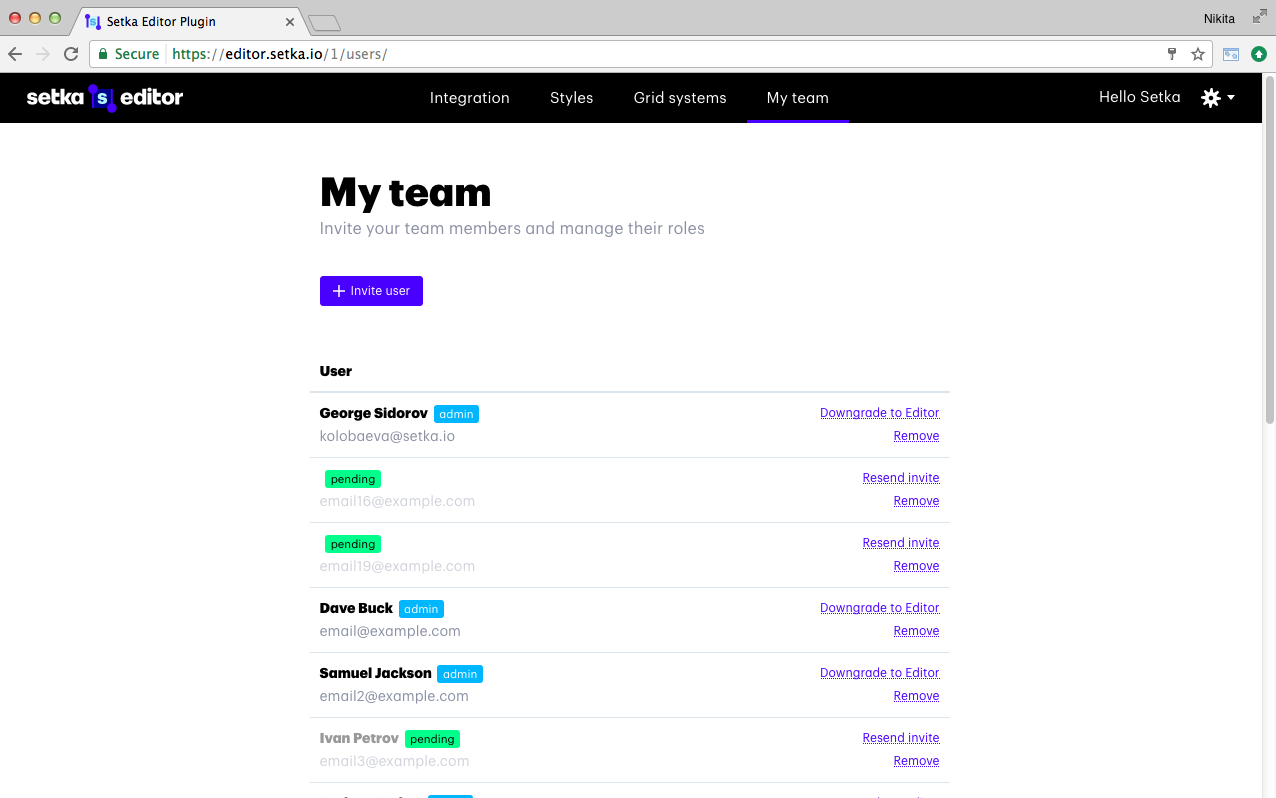Screen dimensions: 1276x798
Task: Click the email email2@example.com
Action: click(x=394, y=696)
